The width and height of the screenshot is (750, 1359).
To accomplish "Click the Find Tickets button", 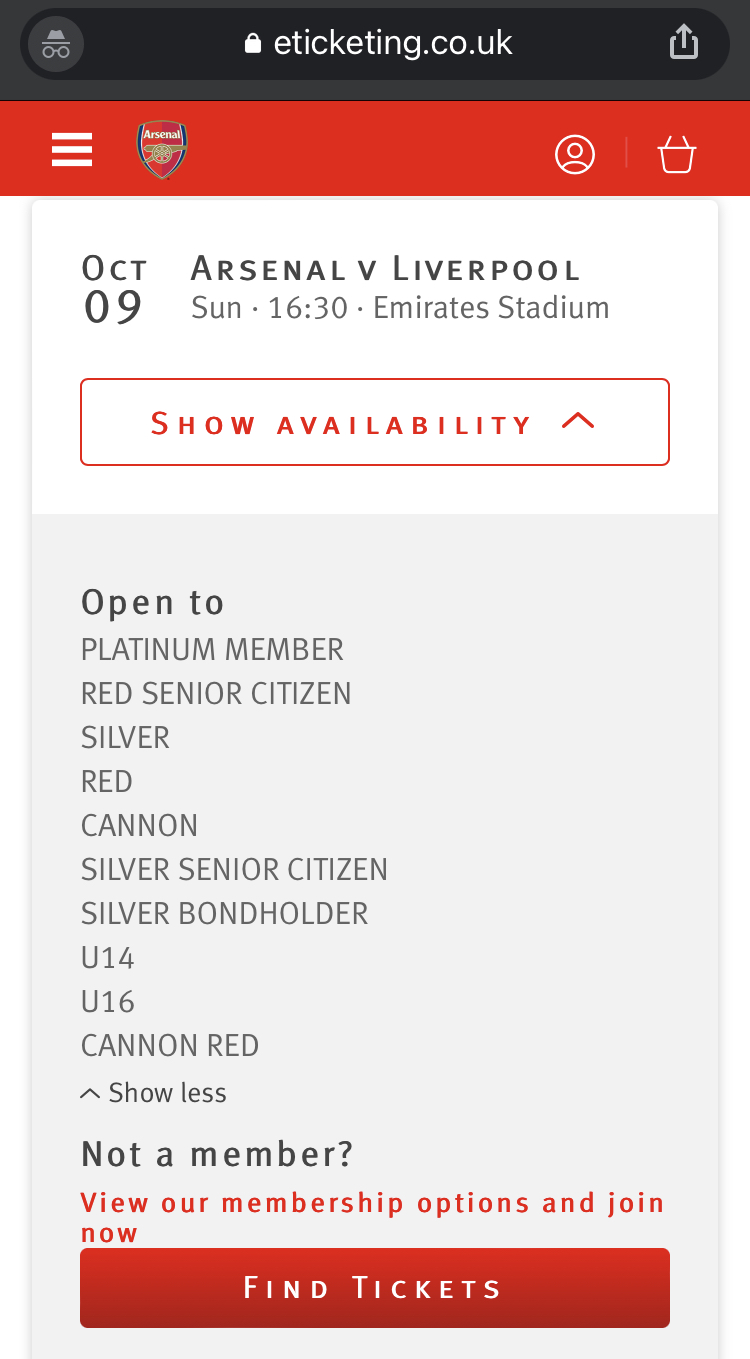I will coord(375,1288).
